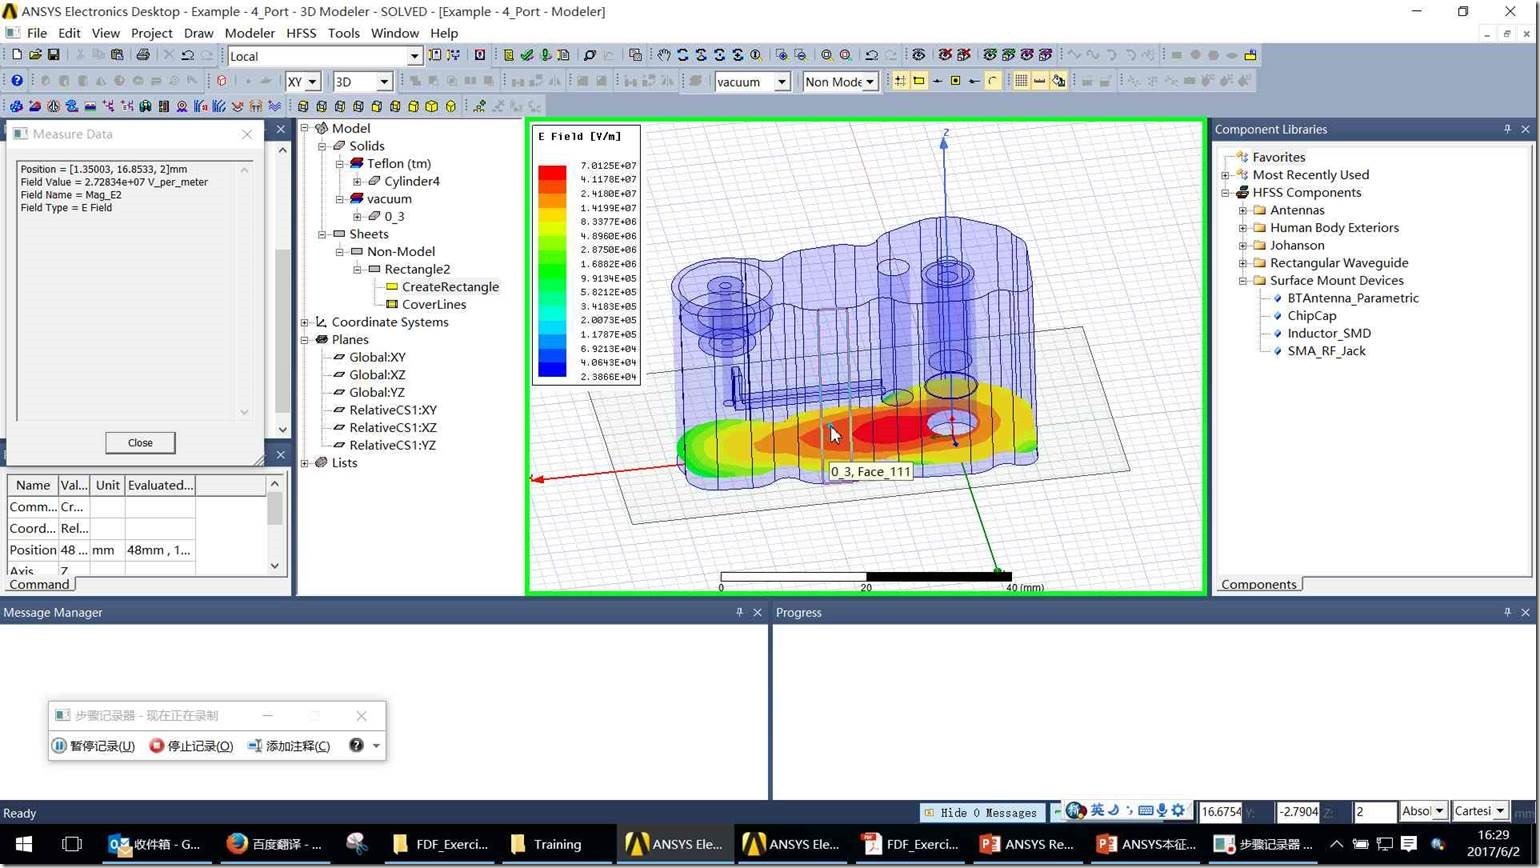Click the blue Help question-mark icon
The height and width of the screenshot is (868, 1540).
[x=17, y=81]
